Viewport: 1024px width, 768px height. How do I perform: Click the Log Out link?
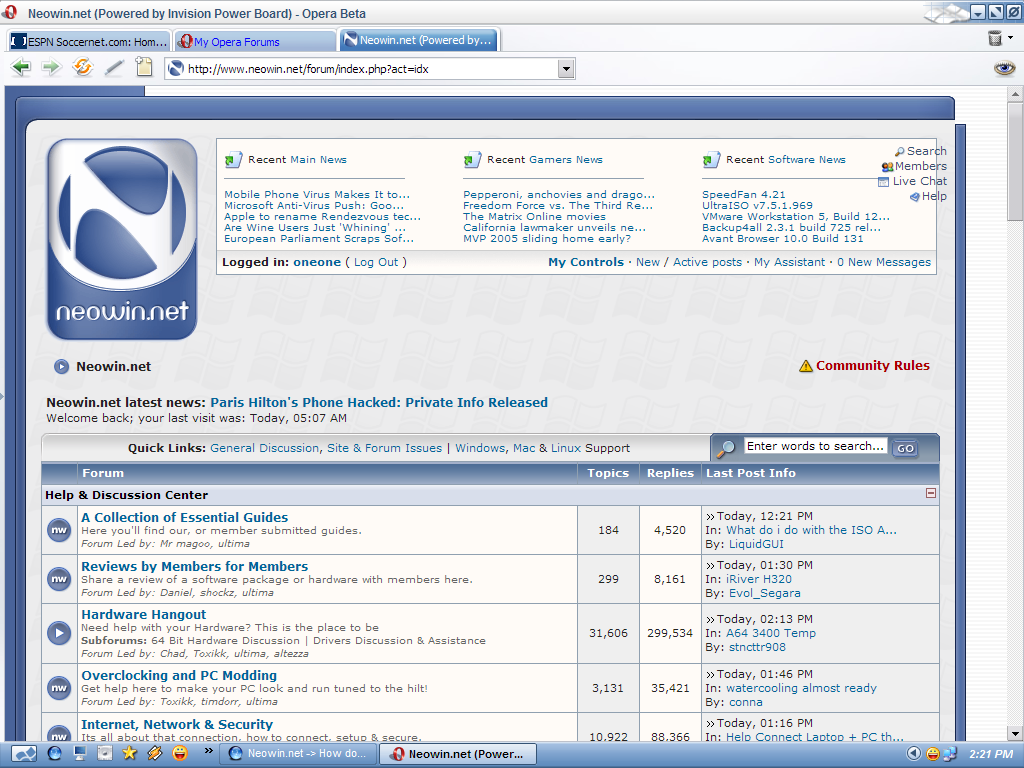point(376,262)
